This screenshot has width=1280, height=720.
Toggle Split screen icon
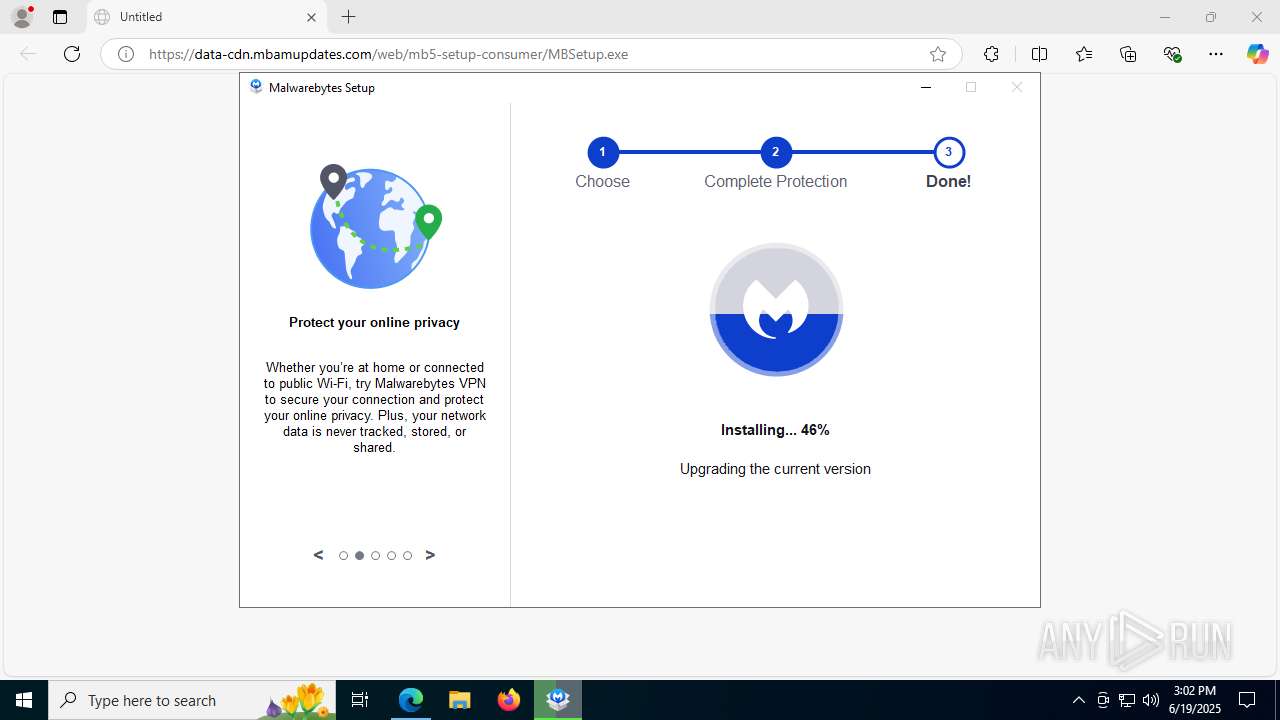click(1039, 54)
